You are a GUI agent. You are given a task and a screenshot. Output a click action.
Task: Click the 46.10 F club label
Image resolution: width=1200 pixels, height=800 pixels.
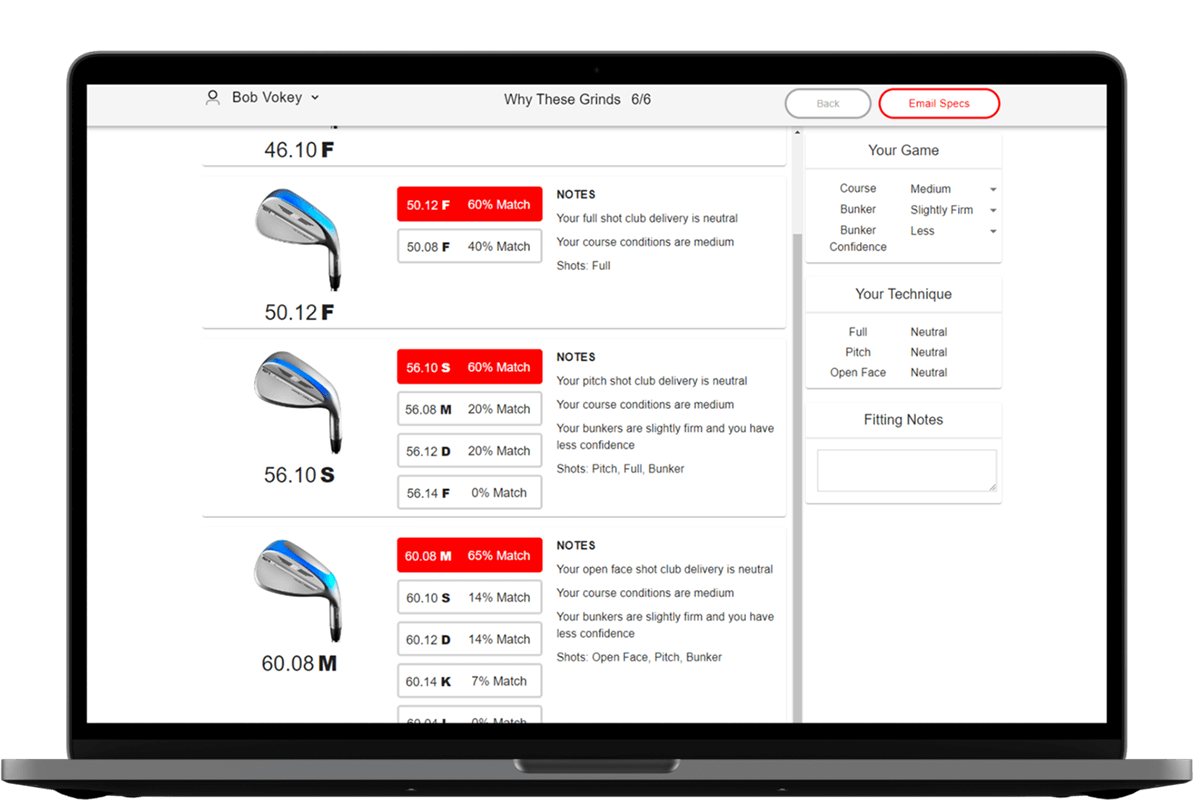(299, 150)
